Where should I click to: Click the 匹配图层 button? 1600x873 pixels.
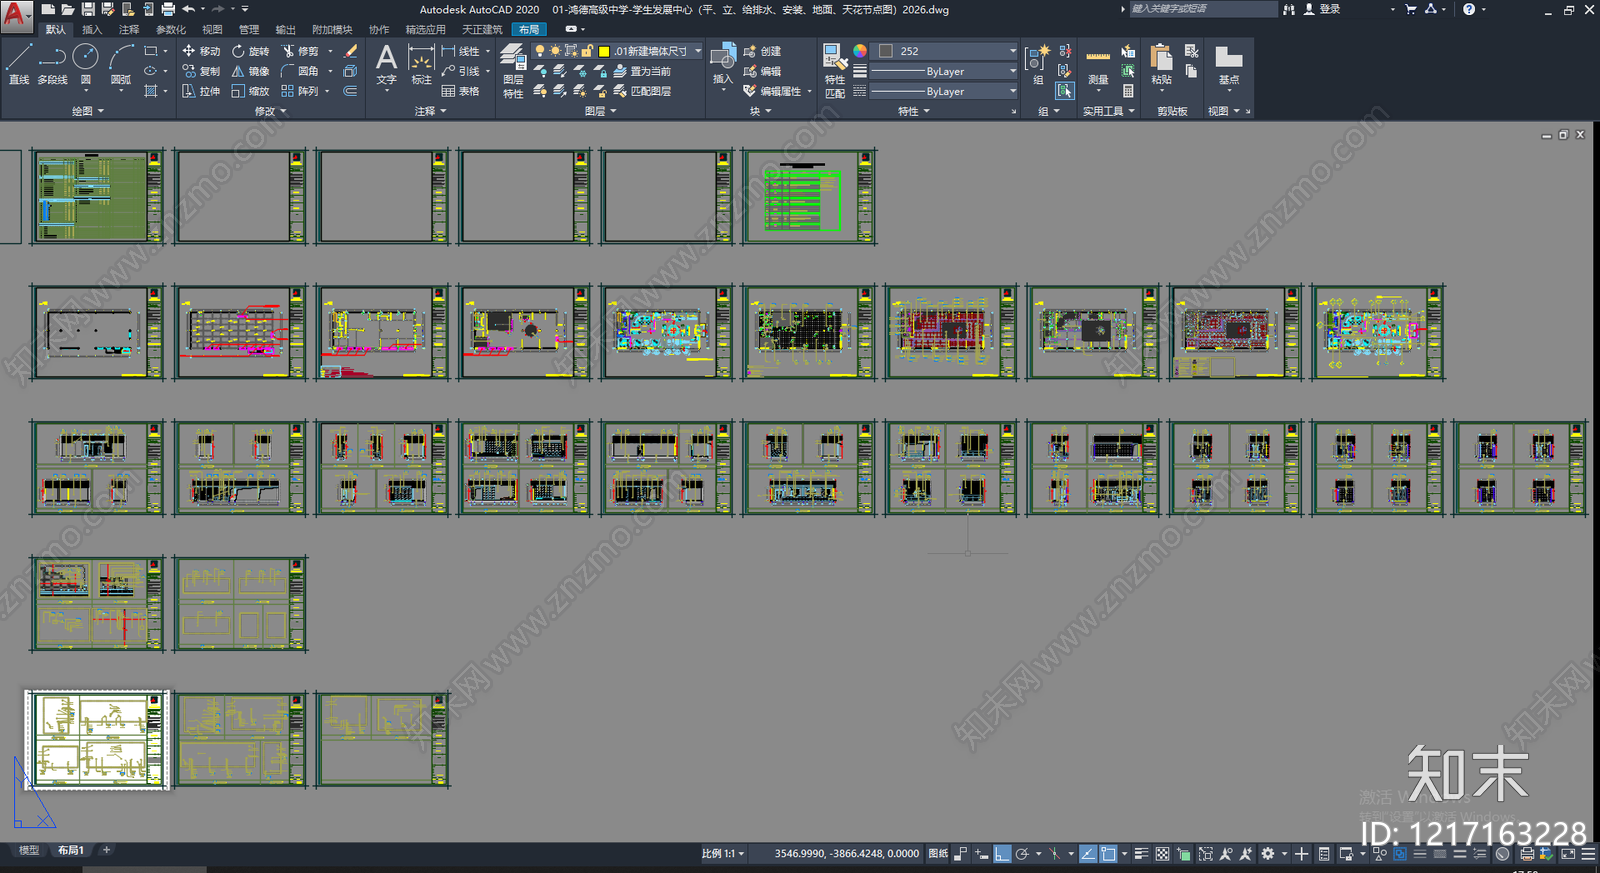642,91
